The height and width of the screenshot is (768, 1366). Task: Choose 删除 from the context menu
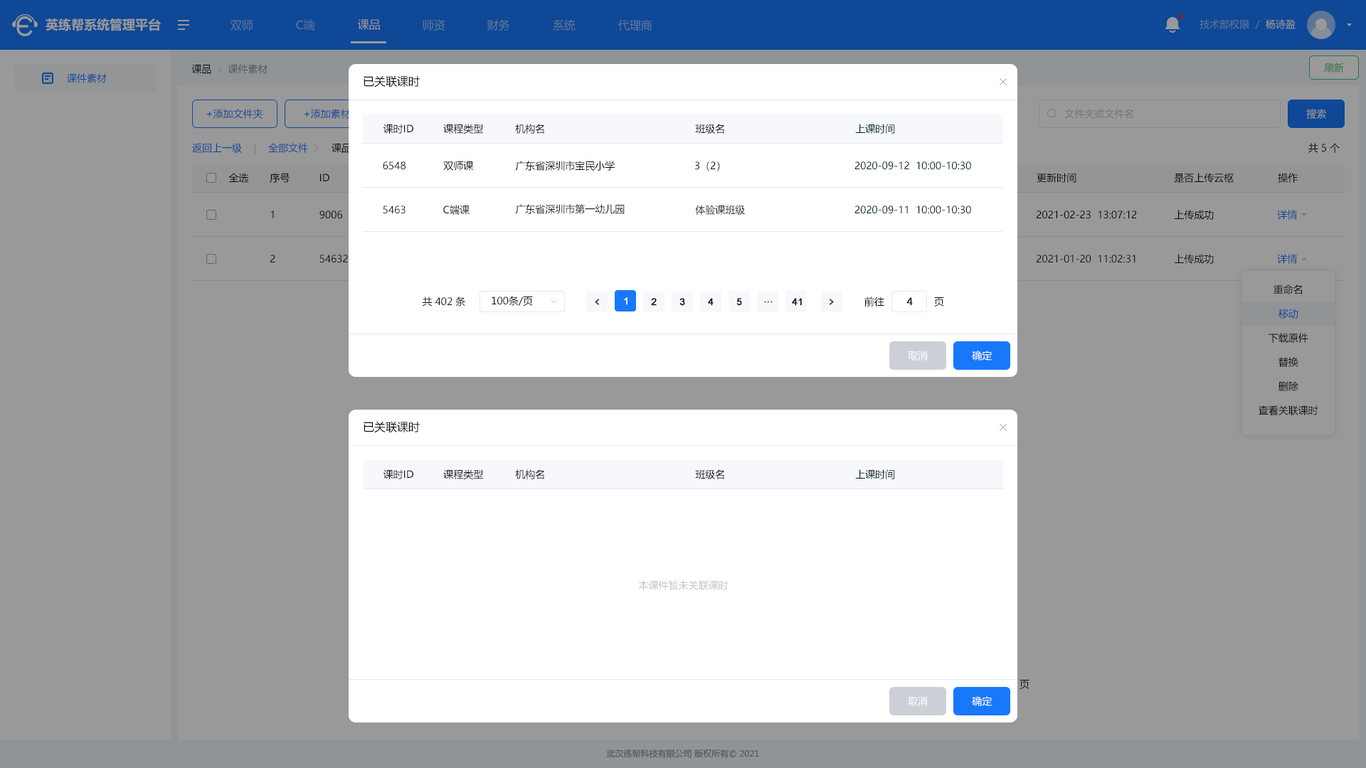point(1288,386)
